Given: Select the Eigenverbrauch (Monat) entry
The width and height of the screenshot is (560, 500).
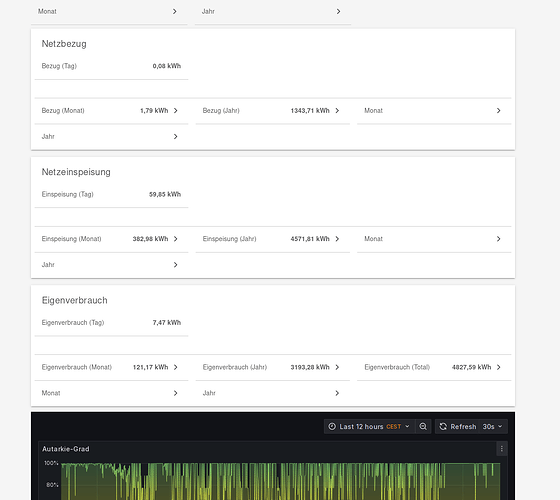Looking at the screenshot, I should 111,367.
